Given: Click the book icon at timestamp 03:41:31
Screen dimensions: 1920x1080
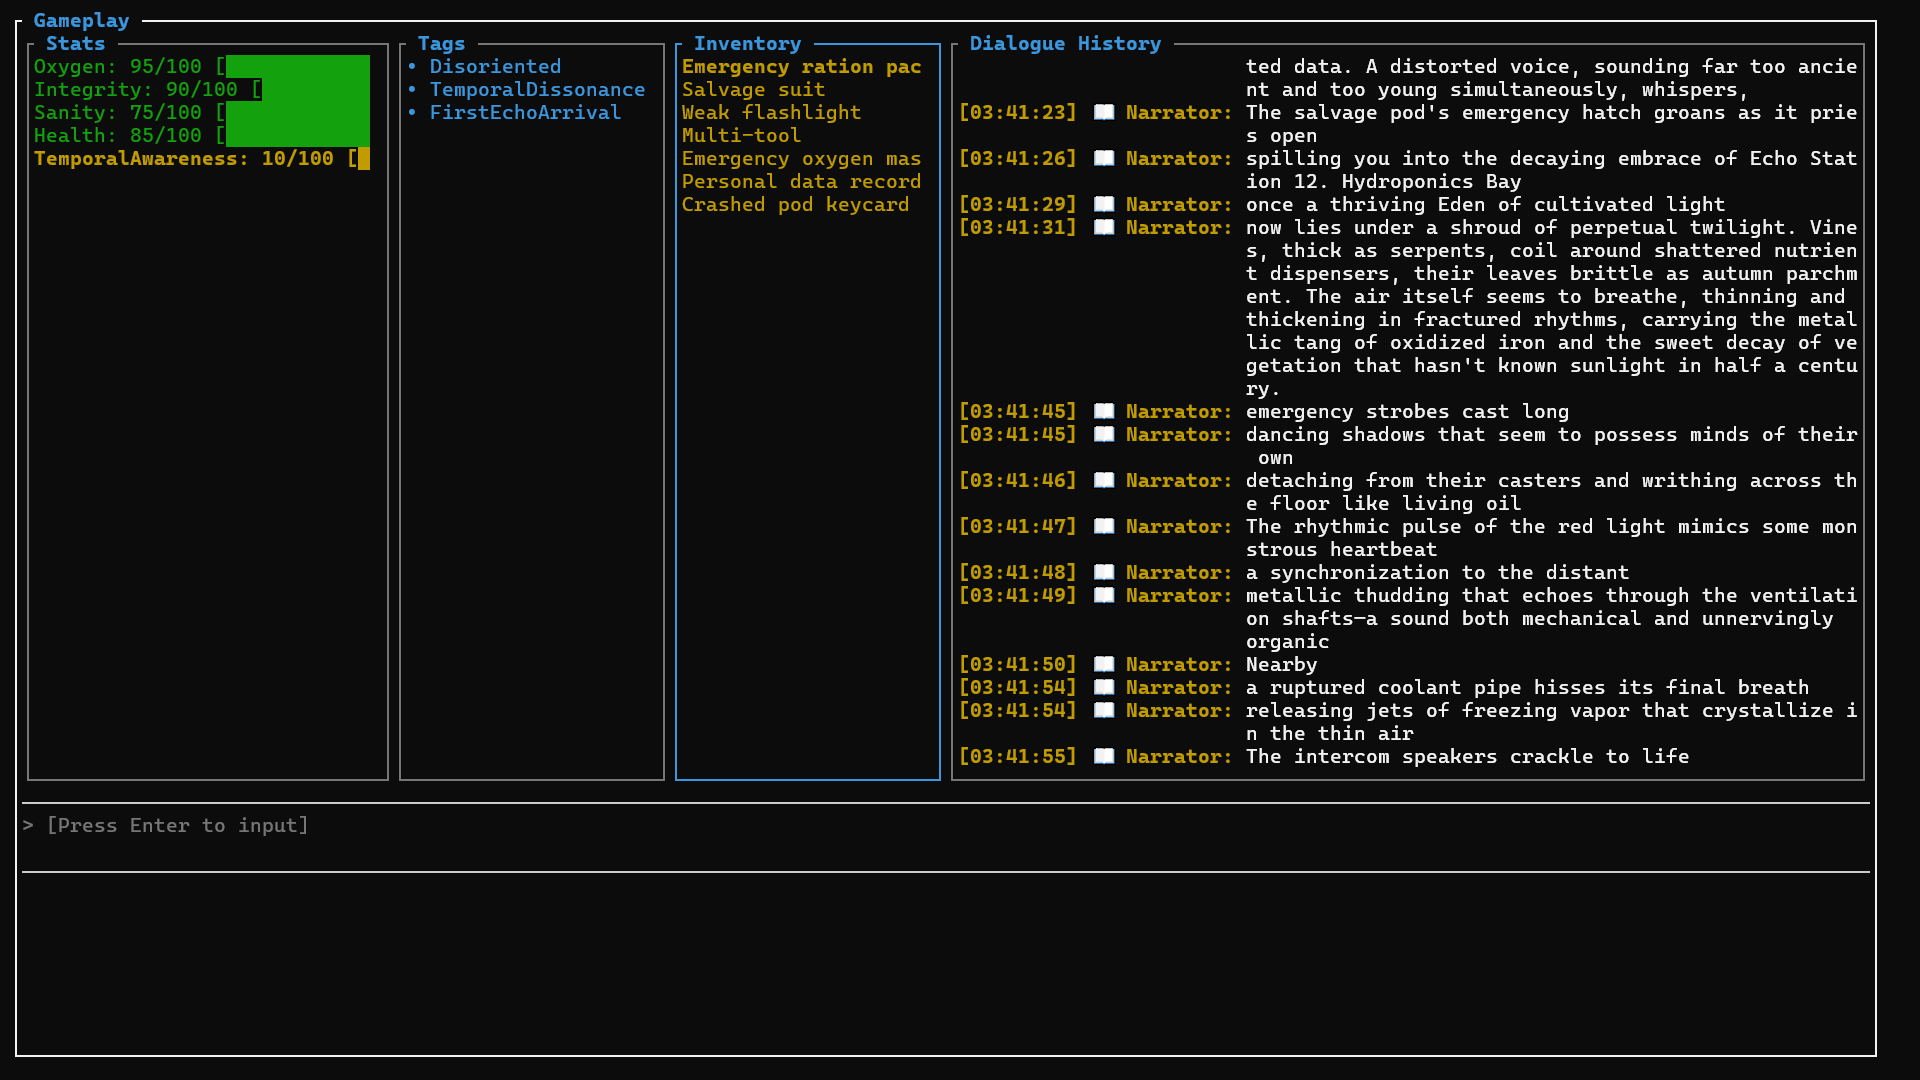Looking at the screenshot, I should tap(1104, 227).
